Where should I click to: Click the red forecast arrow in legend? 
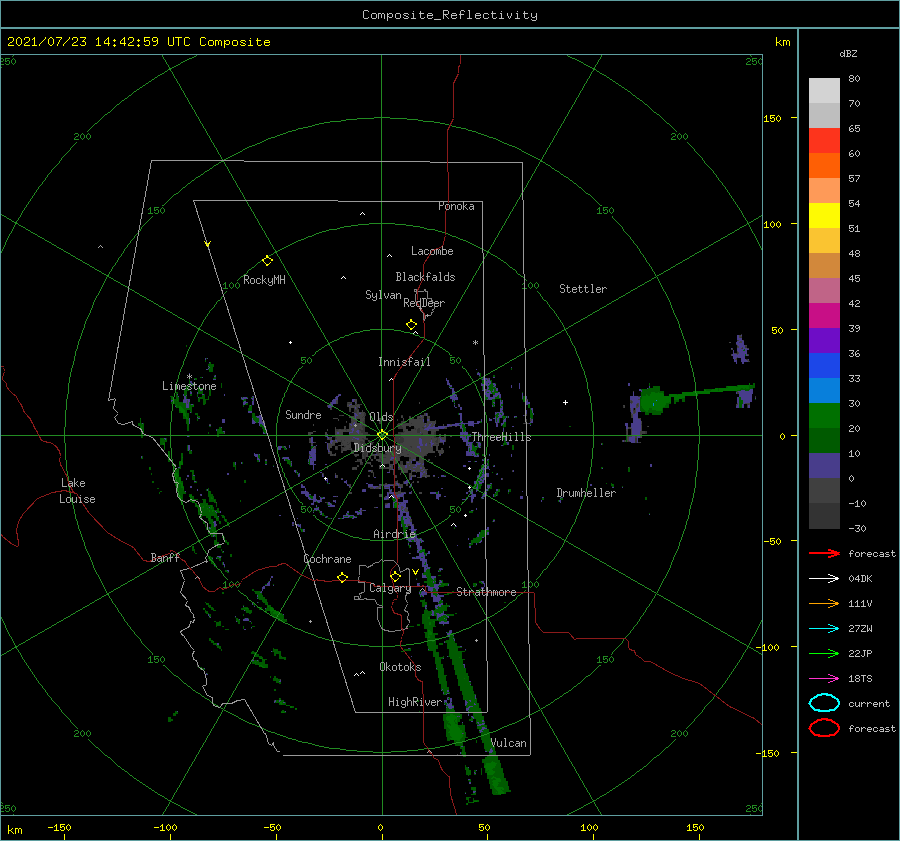click(824, 553)
